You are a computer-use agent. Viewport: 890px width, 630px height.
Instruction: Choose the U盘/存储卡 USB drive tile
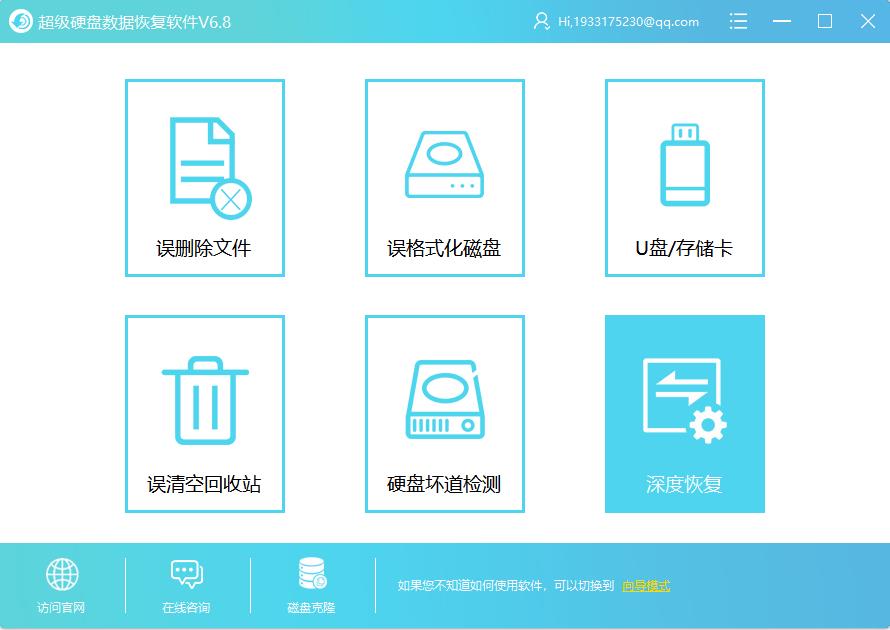point(685,178)
